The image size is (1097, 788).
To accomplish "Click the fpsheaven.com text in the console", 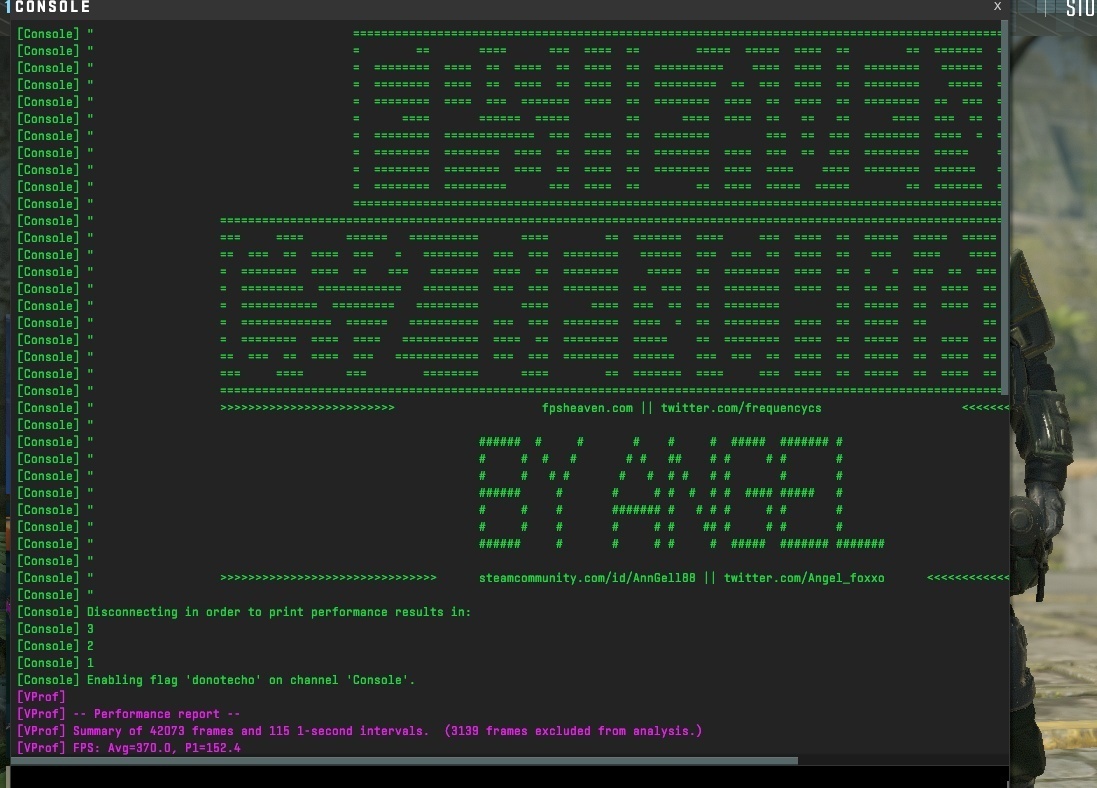I will coord(587,408).
